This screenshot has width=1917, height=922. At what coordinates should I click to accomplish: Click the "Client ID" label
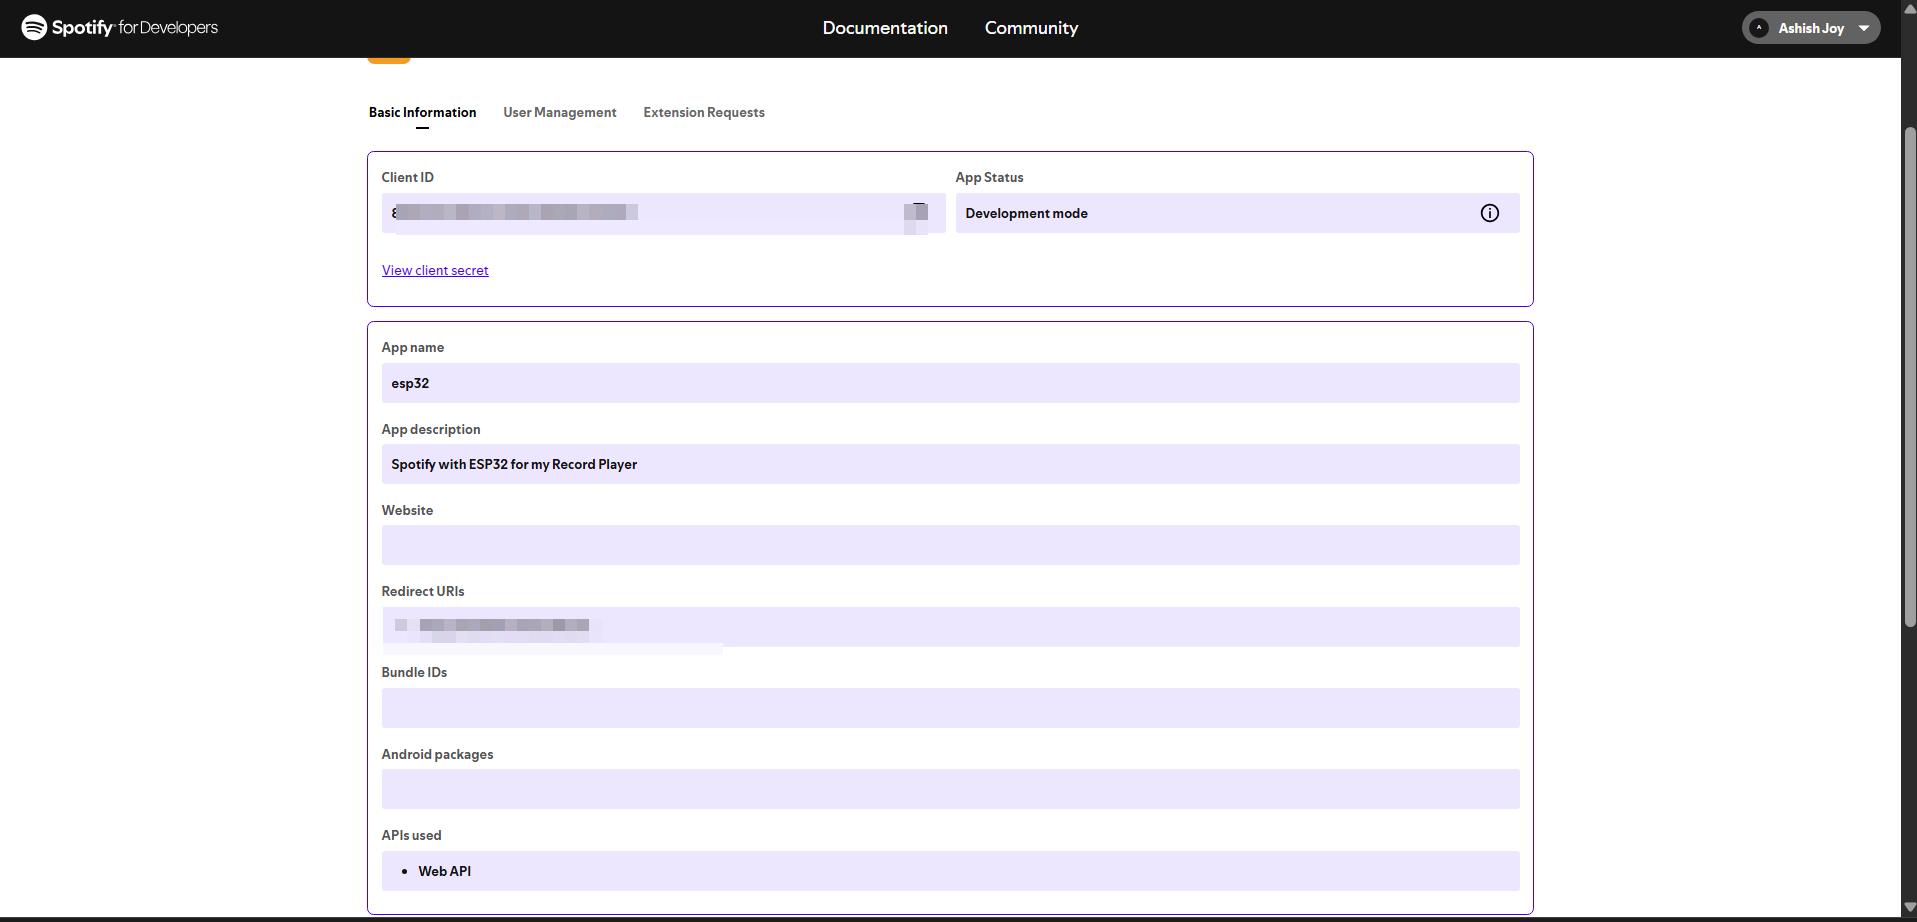click(x=407, y=177)
